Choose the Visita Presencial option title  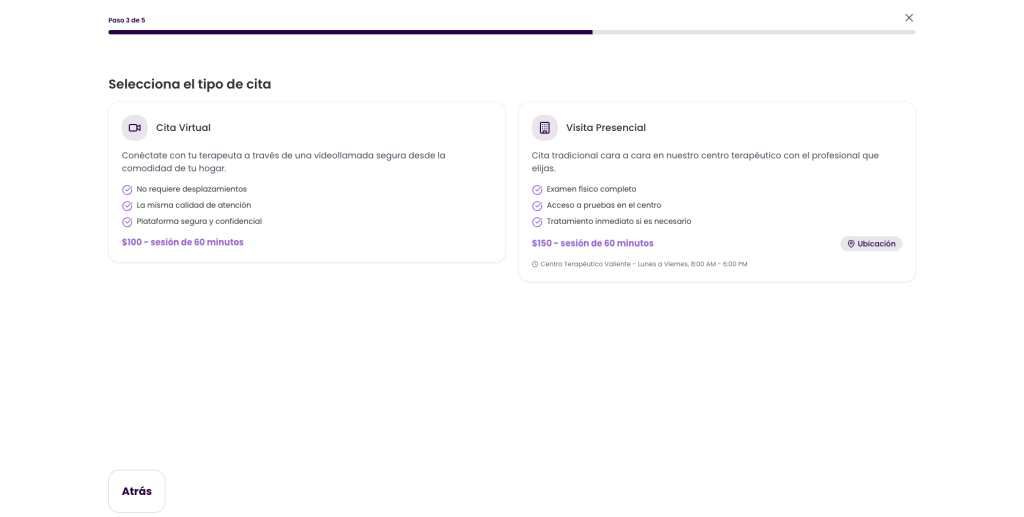(605, 128)
